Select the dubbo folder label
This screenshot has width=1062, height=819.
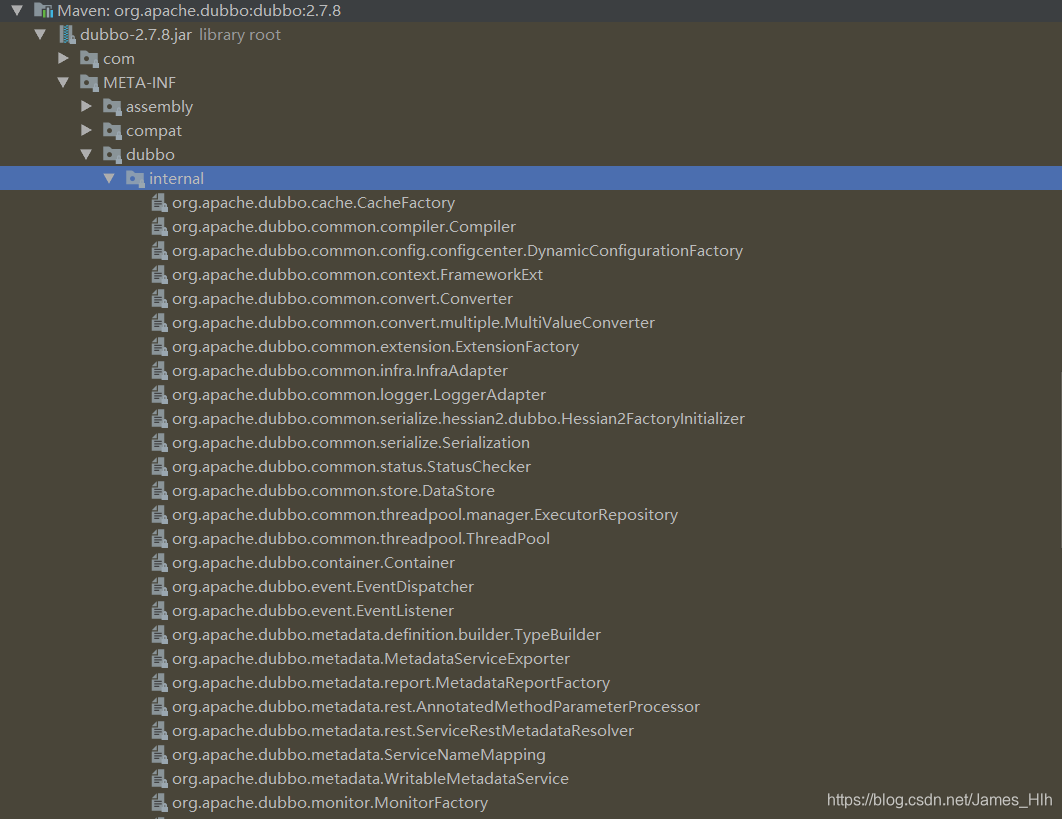click(x=150, y=154)
